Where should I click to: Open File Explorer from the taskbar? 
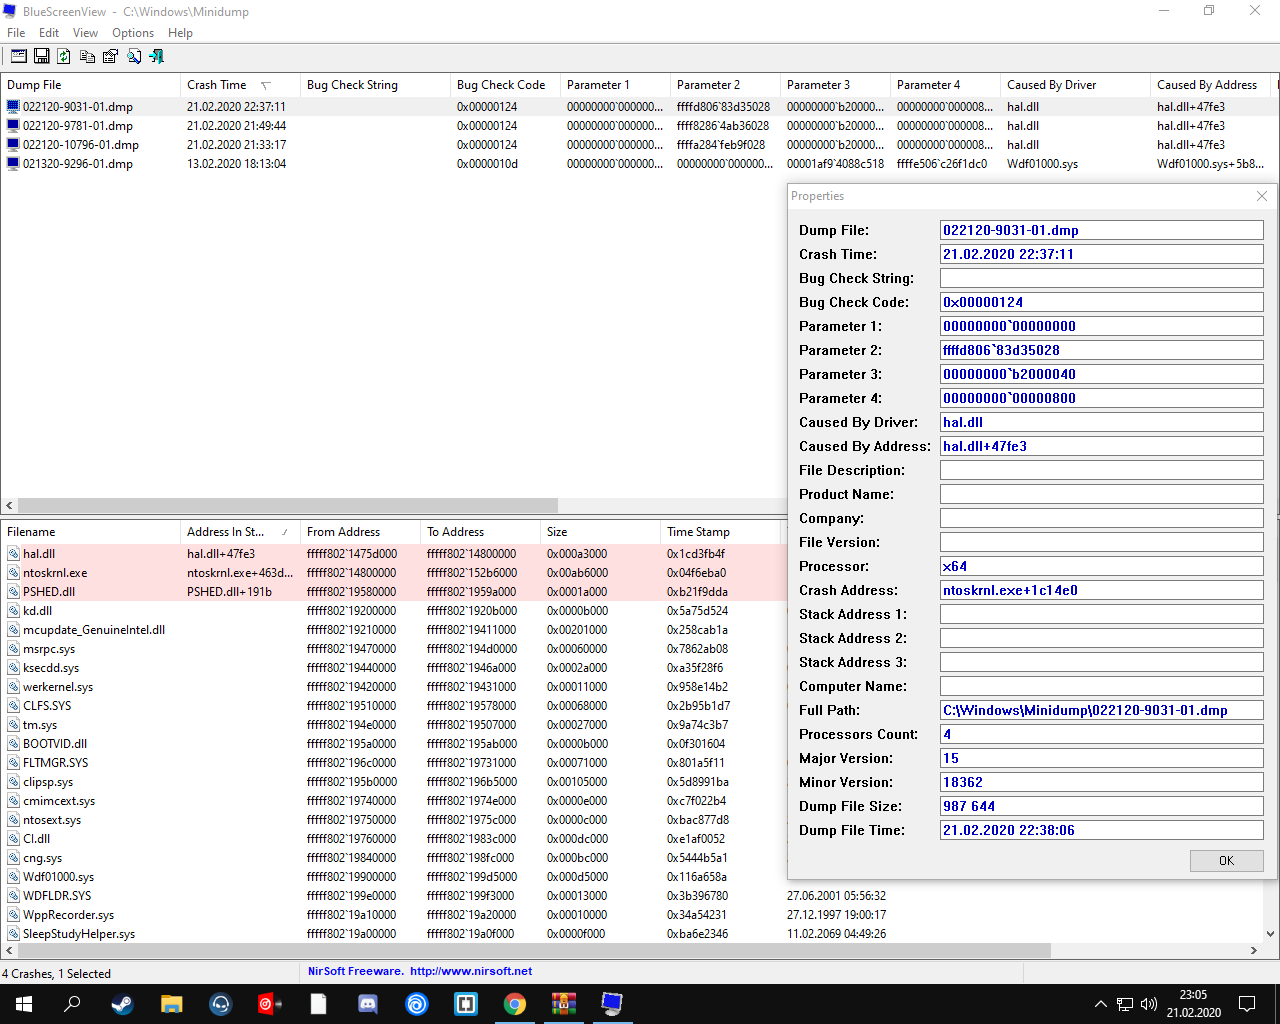(x=172, y=1004)
